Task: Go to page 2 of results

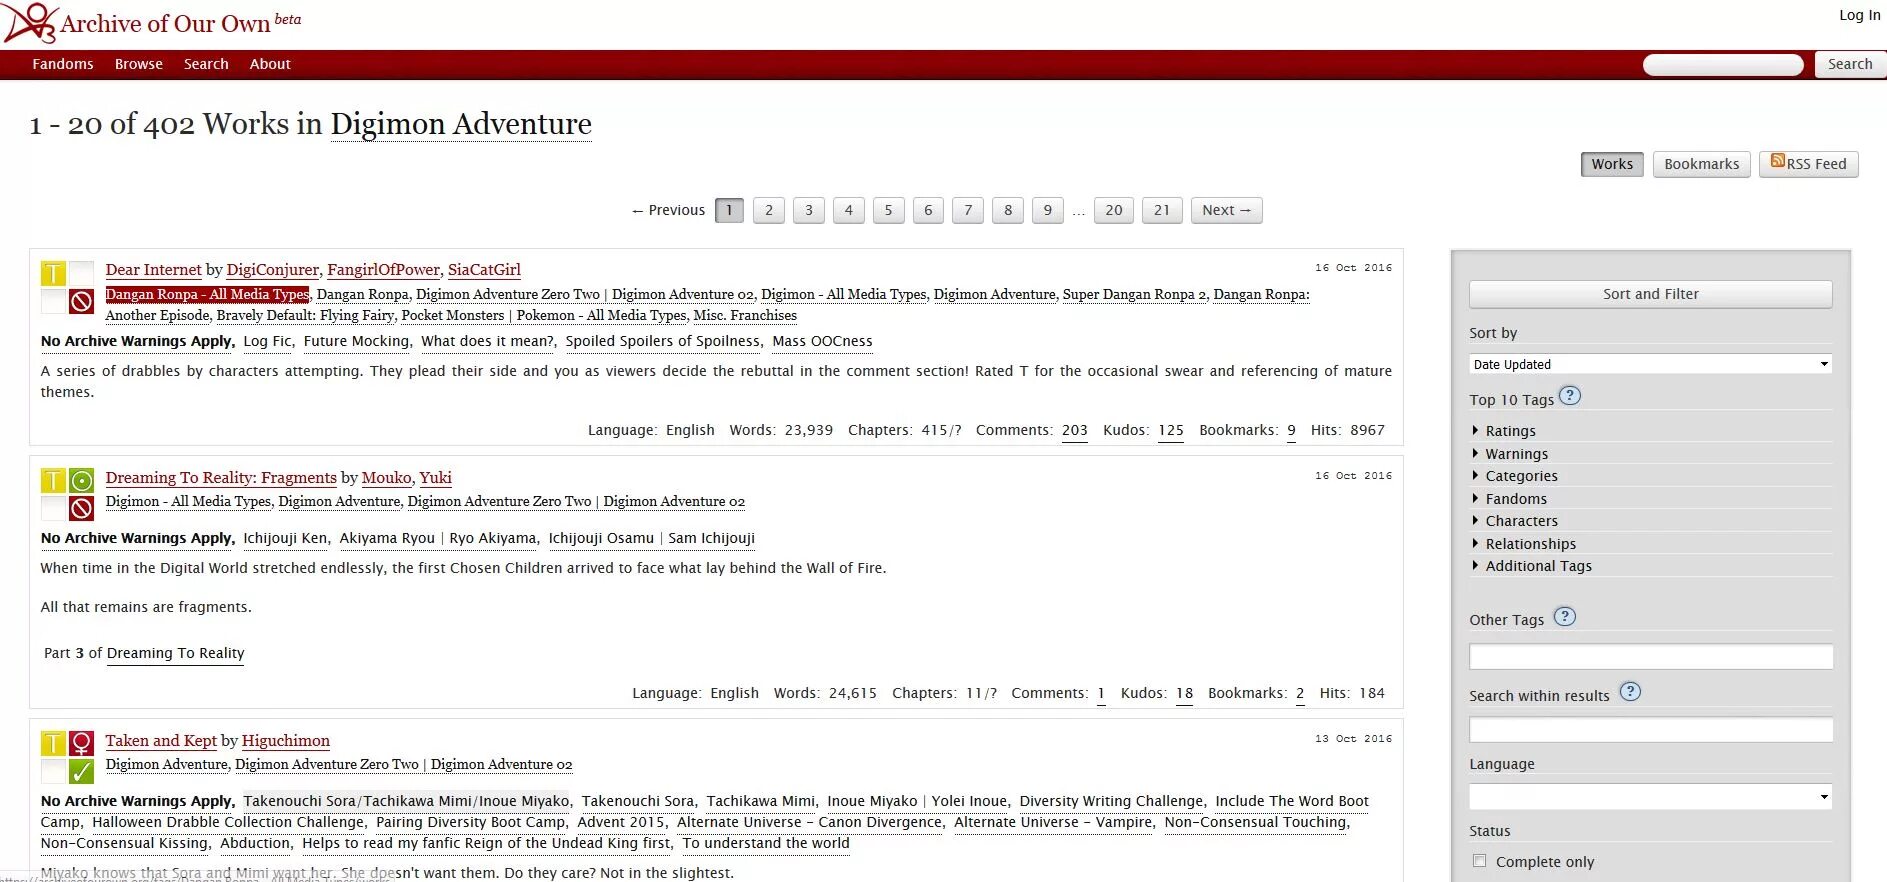Action: click(769, 210)
